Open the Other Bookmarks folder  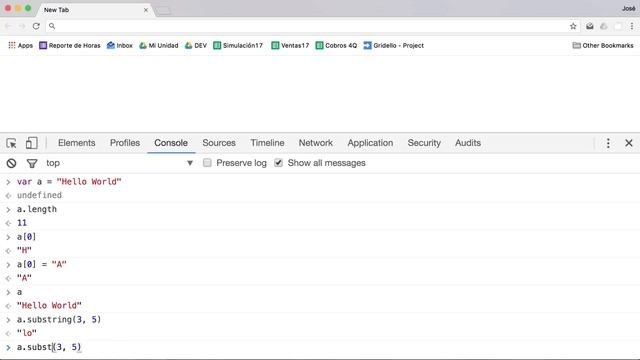pyautogui.click(x=603, y=45)
